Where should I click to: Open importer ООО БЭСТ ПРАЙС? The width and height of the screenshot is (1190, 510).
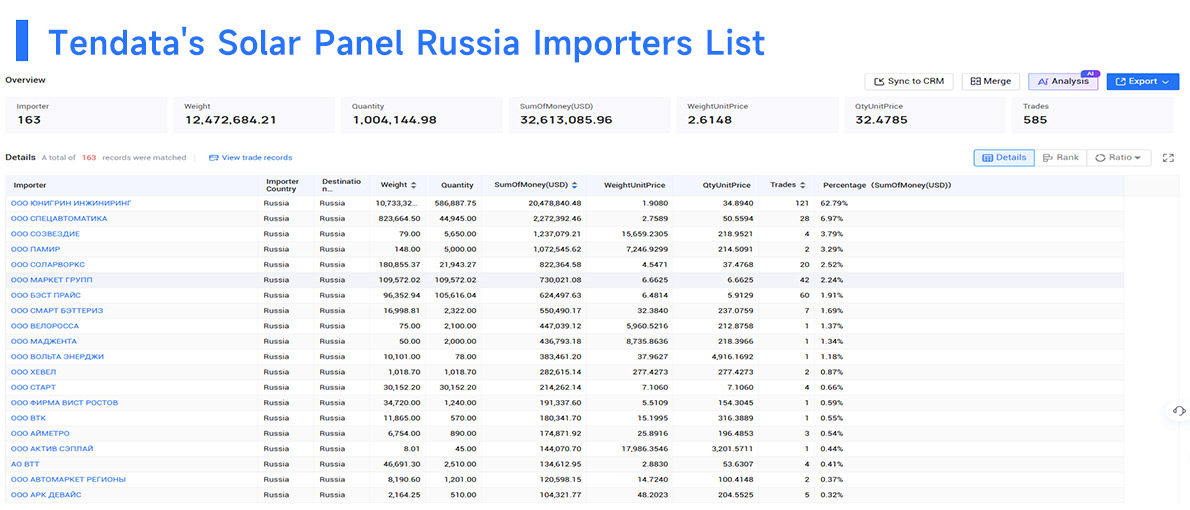[46, 295]
